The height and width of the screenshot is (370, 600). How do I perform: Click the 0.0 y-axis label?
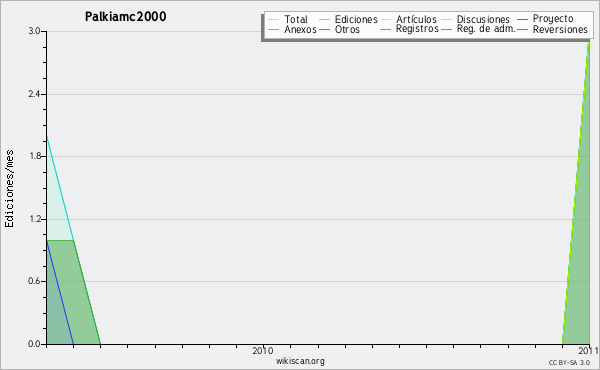tap(34, 344)
